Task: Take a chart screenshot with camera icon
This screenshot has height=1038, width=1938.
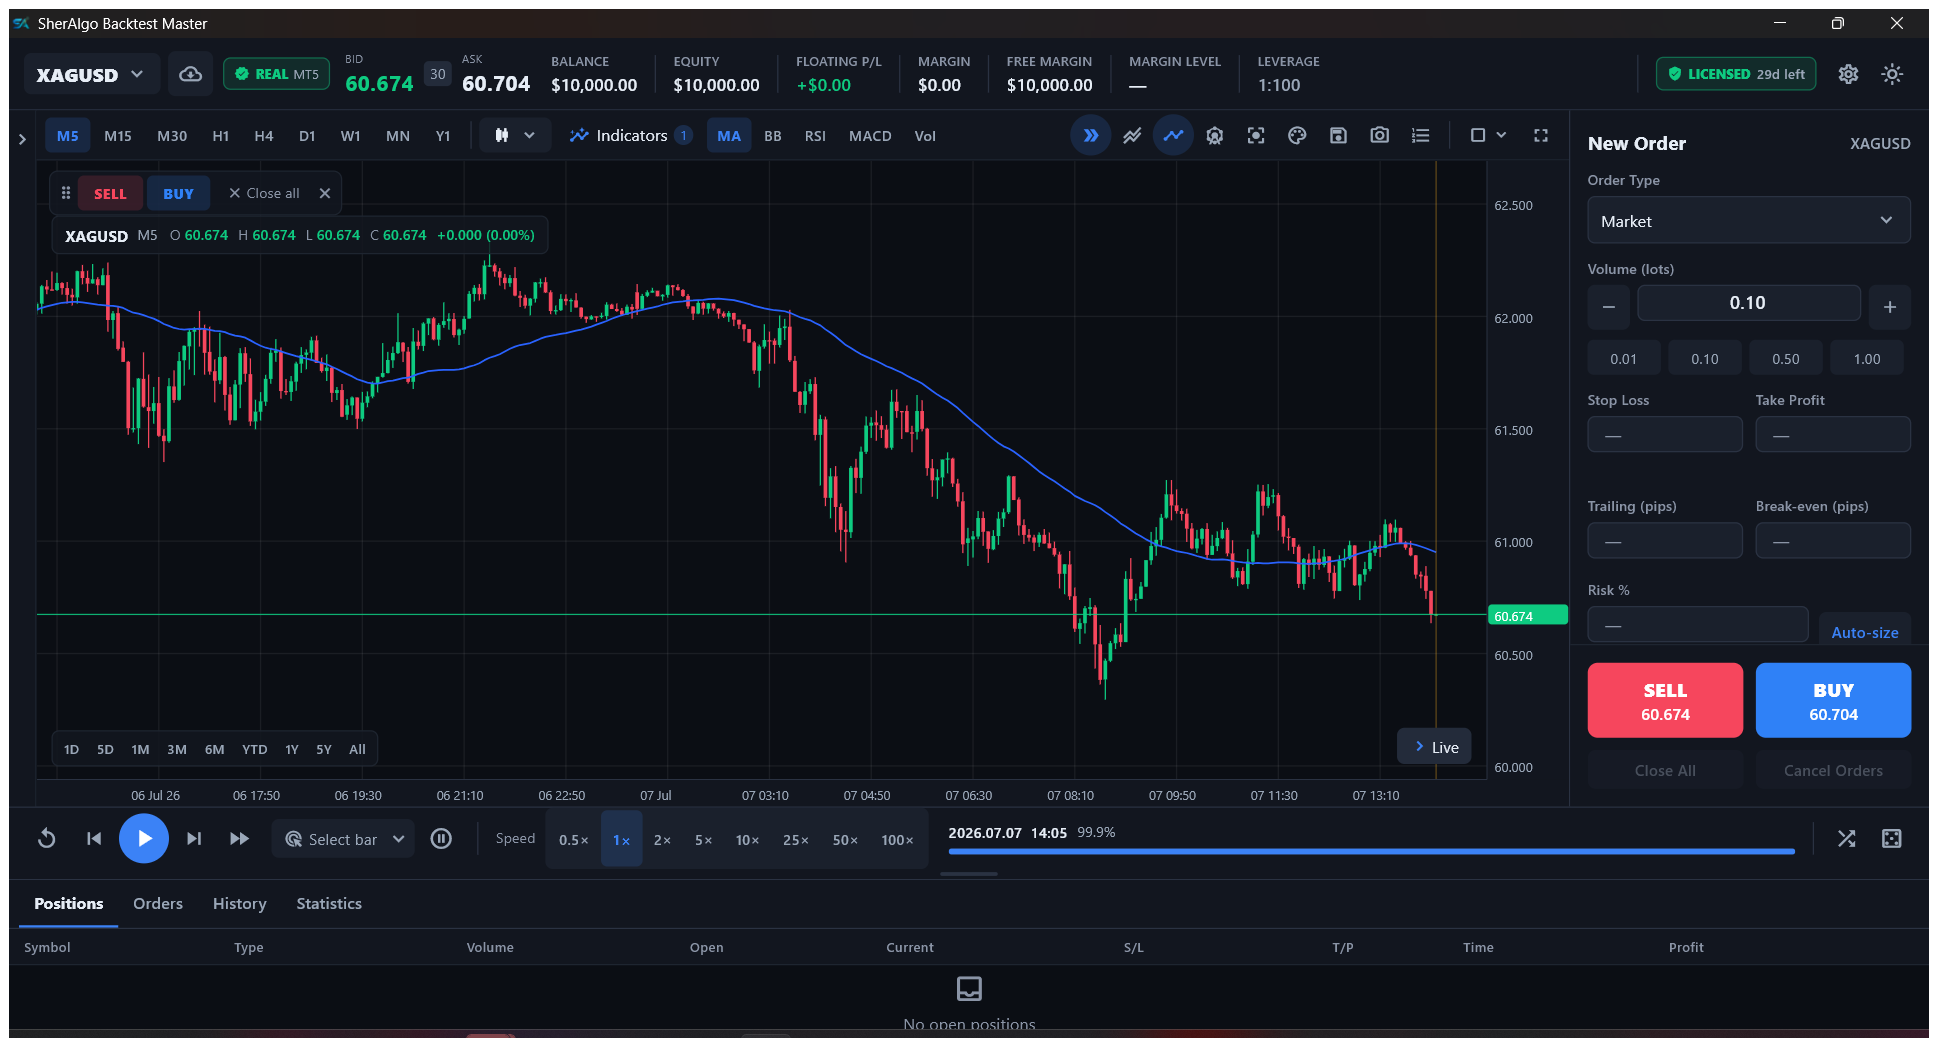Action: [x=1379, y=135]
